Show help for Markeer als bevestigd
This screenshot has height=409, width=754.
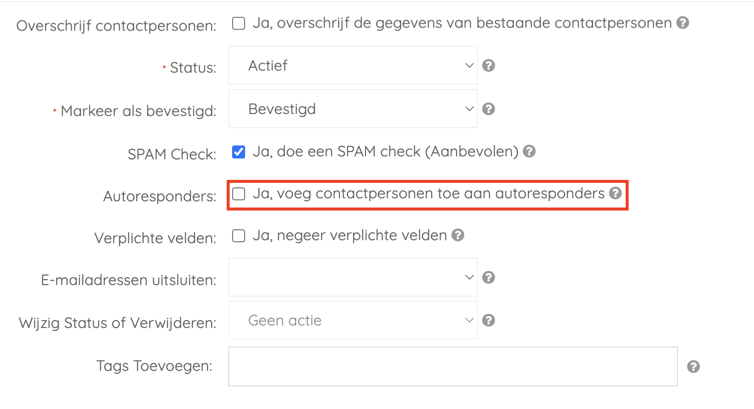489,109
